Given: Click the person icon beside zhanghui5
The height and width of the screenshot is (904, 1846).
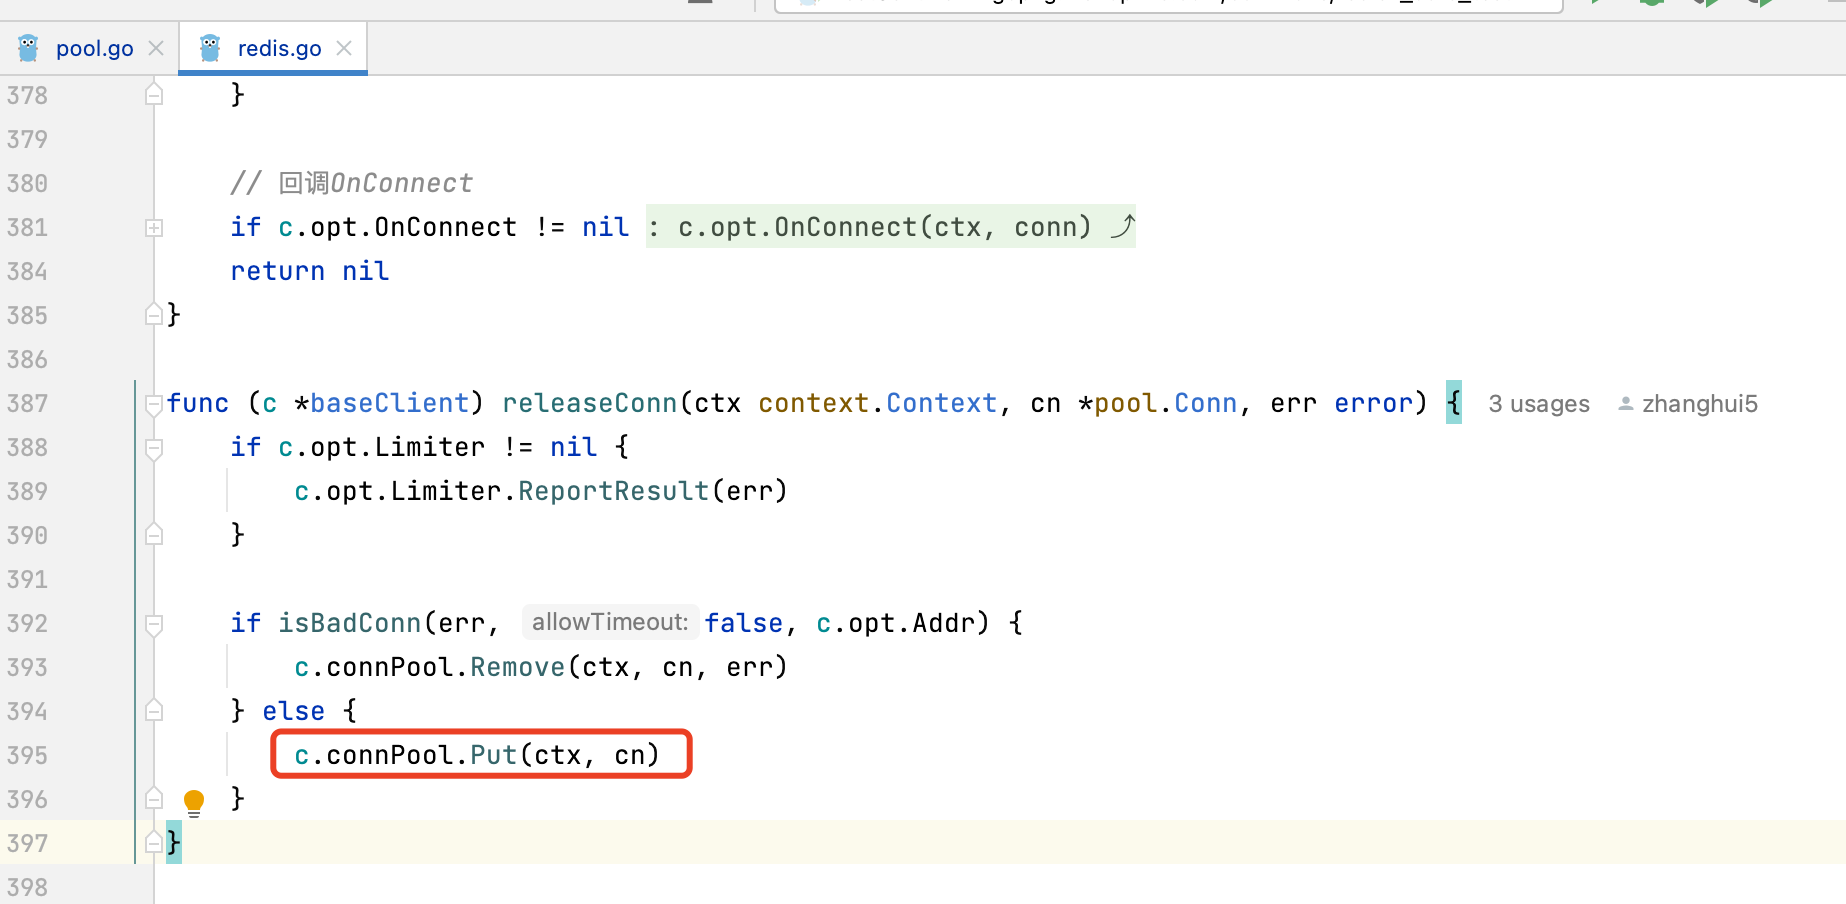Looking at the screenshot, I should [1626, 404].
